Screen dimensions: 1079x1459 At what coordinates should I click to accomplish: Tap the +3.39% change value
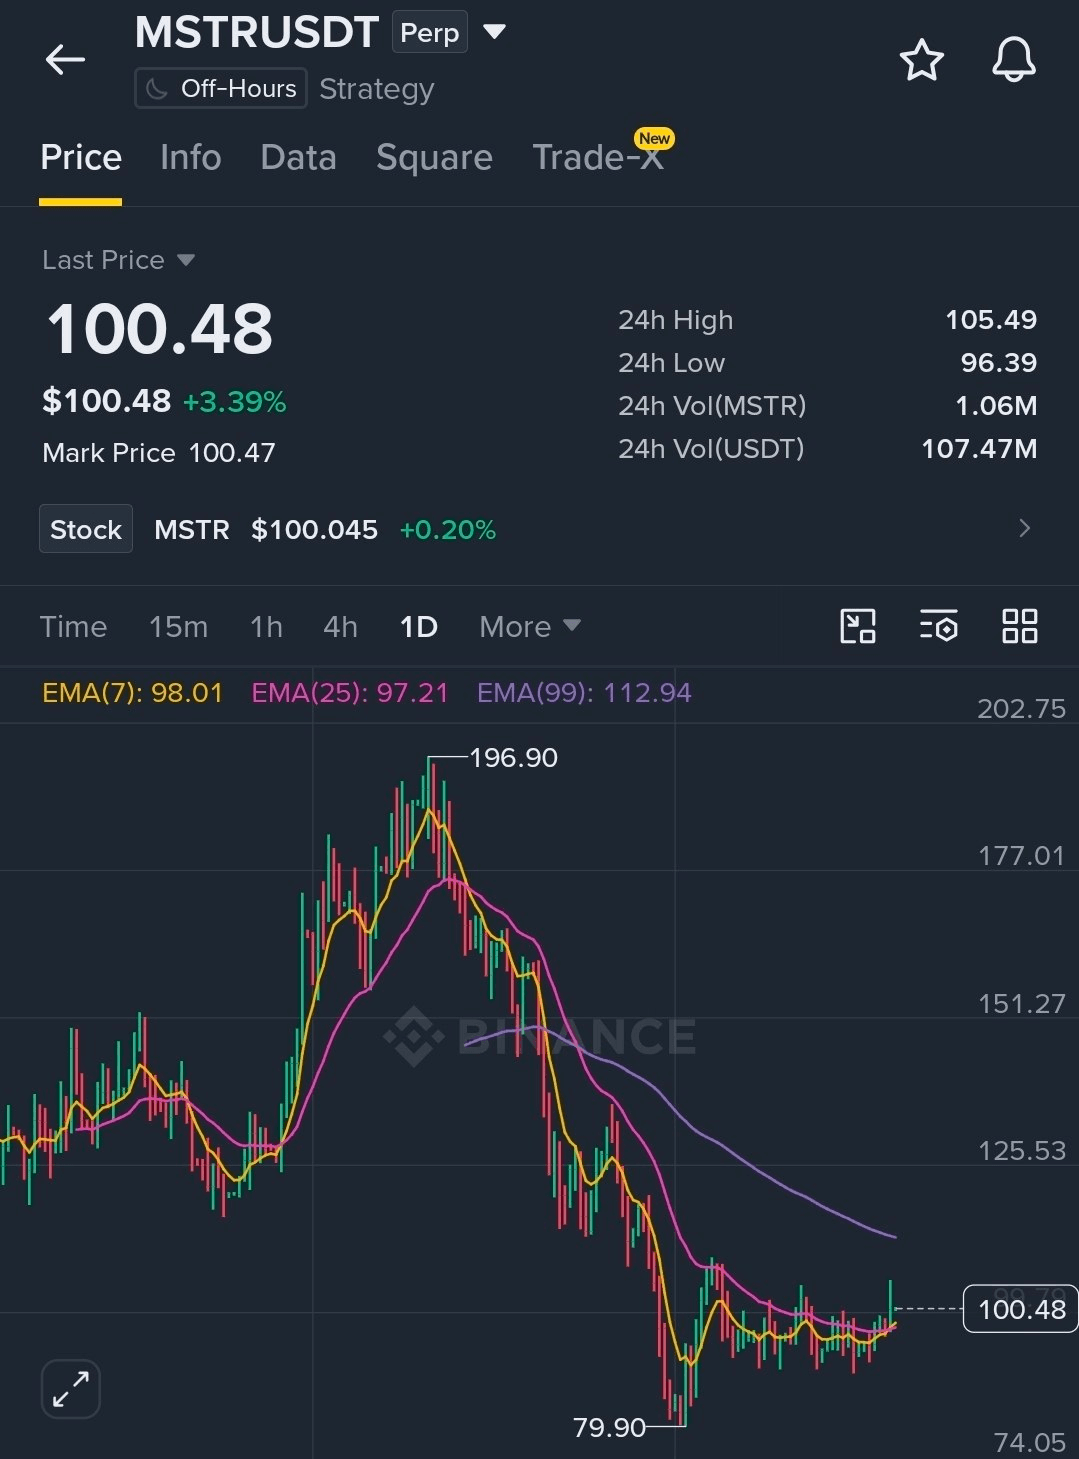click(234, 402)
